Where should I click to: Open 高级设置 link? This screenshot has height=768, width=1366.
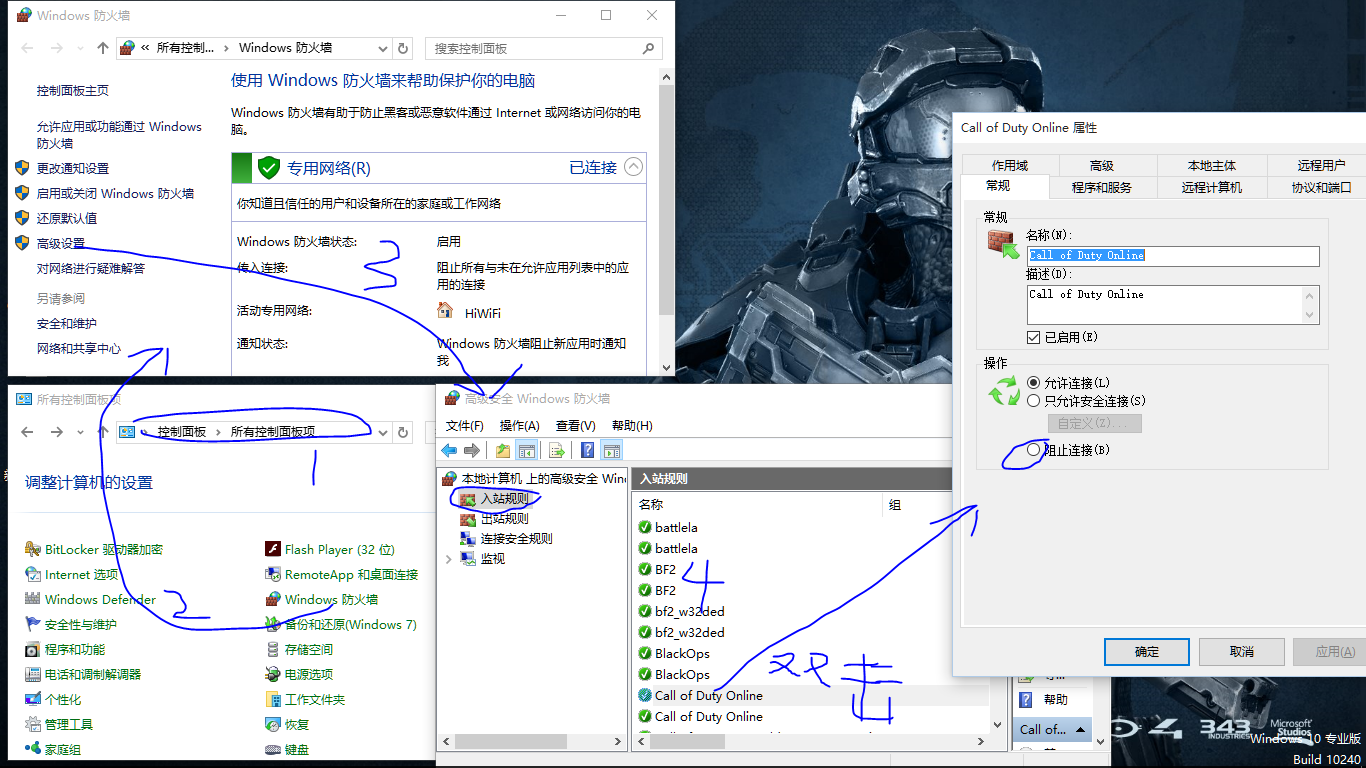tap(61, 243)
